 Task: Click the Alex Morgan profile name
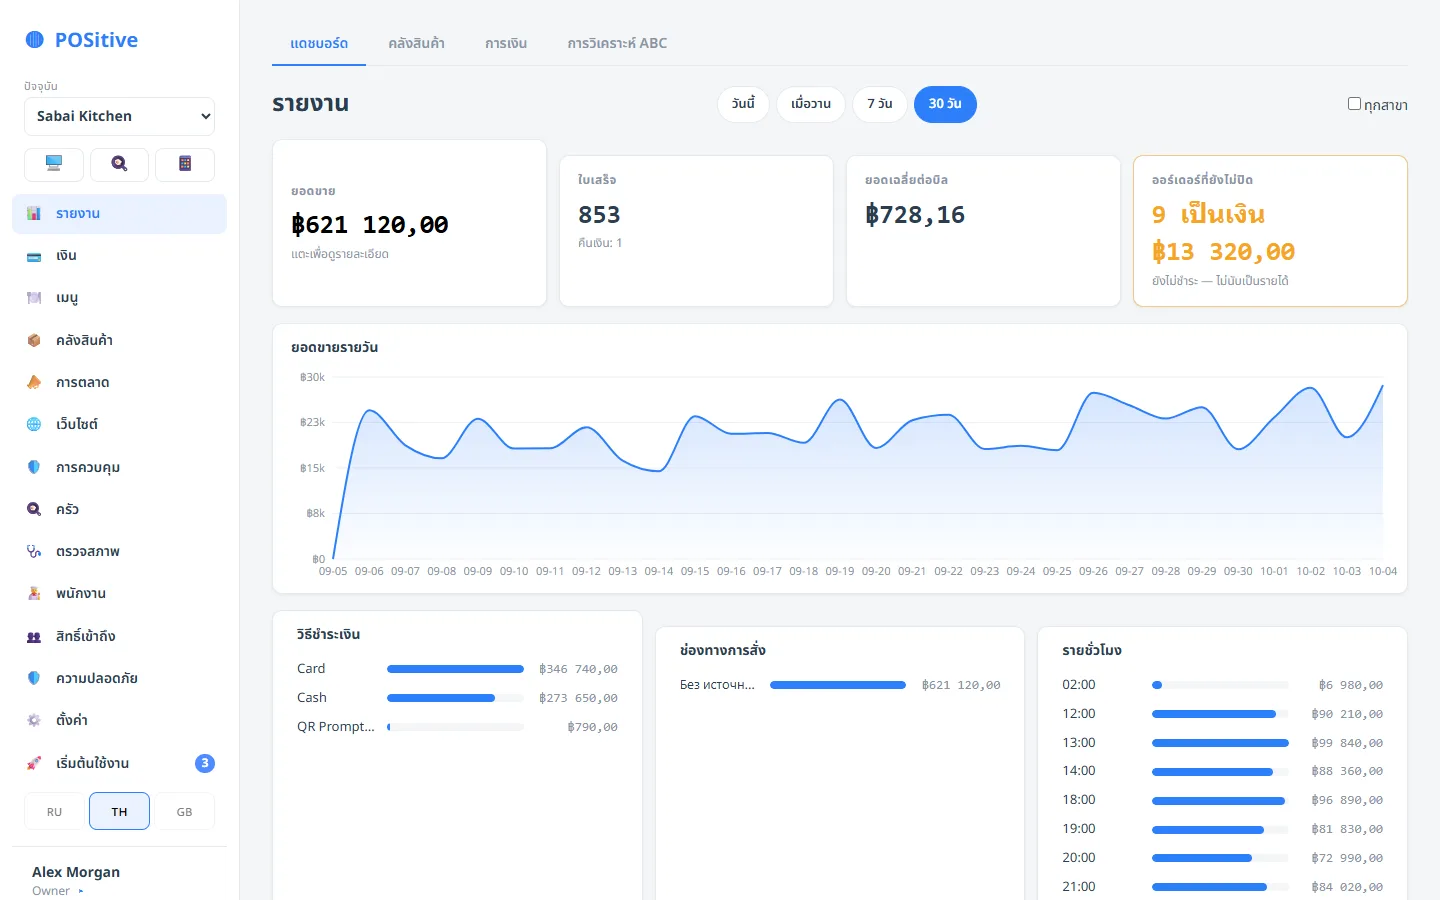[76, 872]
